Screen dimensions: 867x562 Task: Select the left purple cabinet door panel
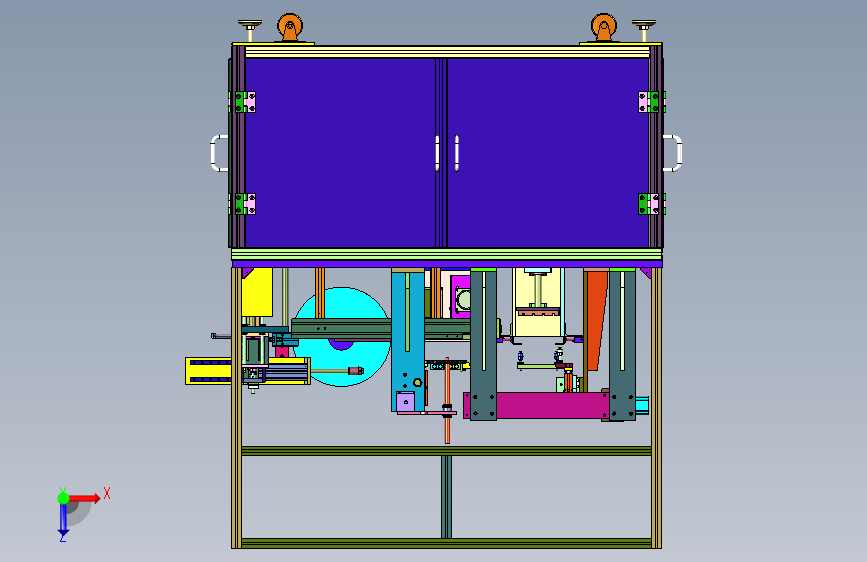[340, 153]
